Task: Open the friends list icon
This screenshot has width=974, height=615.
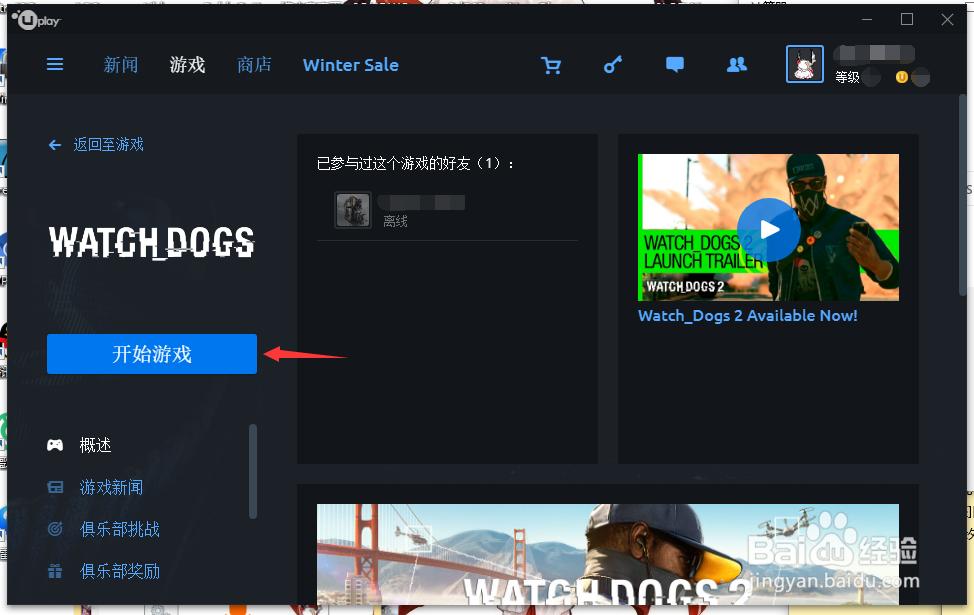Action: [x=737, y=64]
